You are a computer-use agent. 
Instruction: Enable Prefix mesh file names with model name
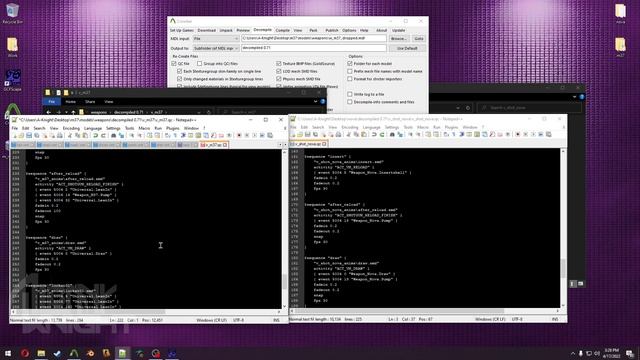tap(350, 71)
